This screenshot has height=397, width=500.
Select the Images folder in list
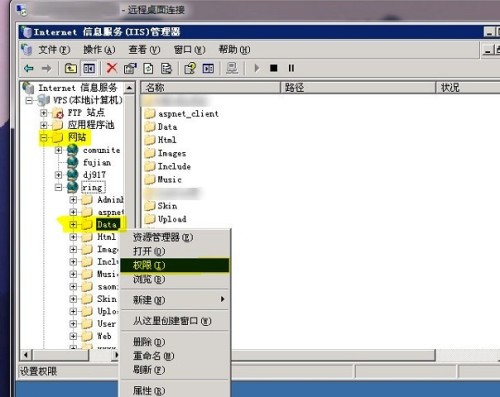coord(172,153)
